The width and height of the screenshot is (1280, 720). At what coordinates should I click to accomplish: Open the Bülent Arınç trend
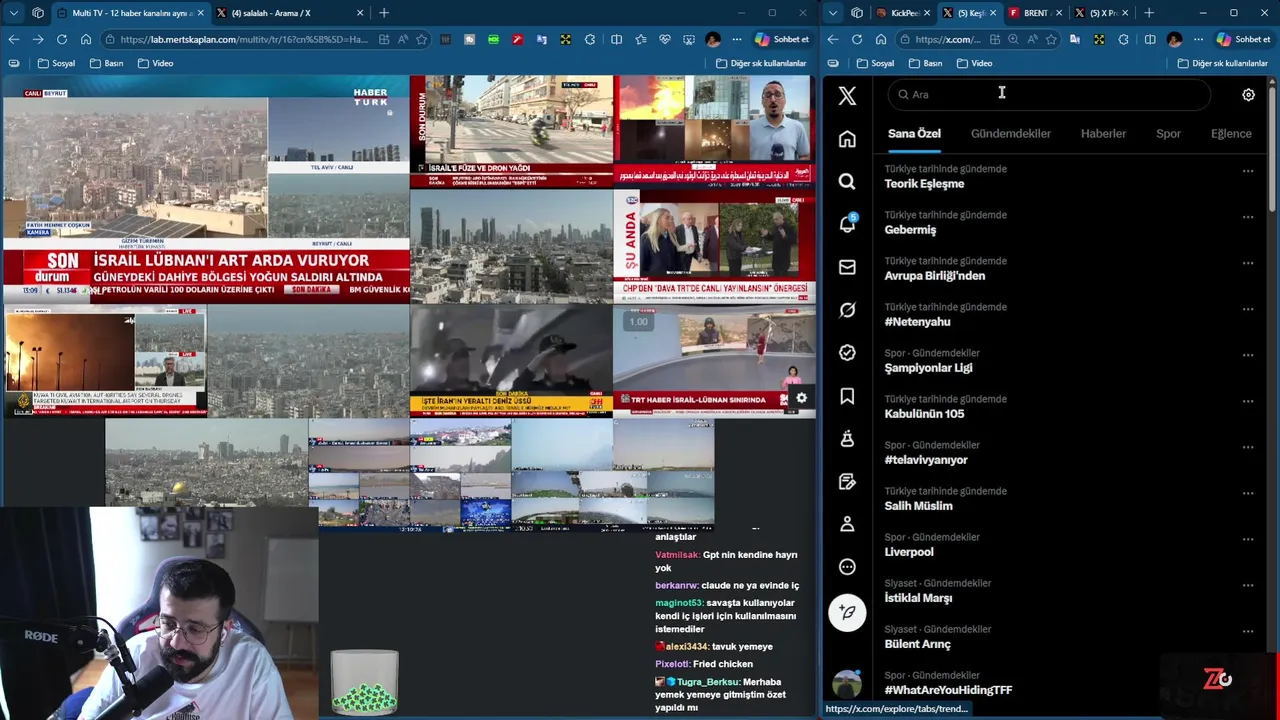point(917,644)
